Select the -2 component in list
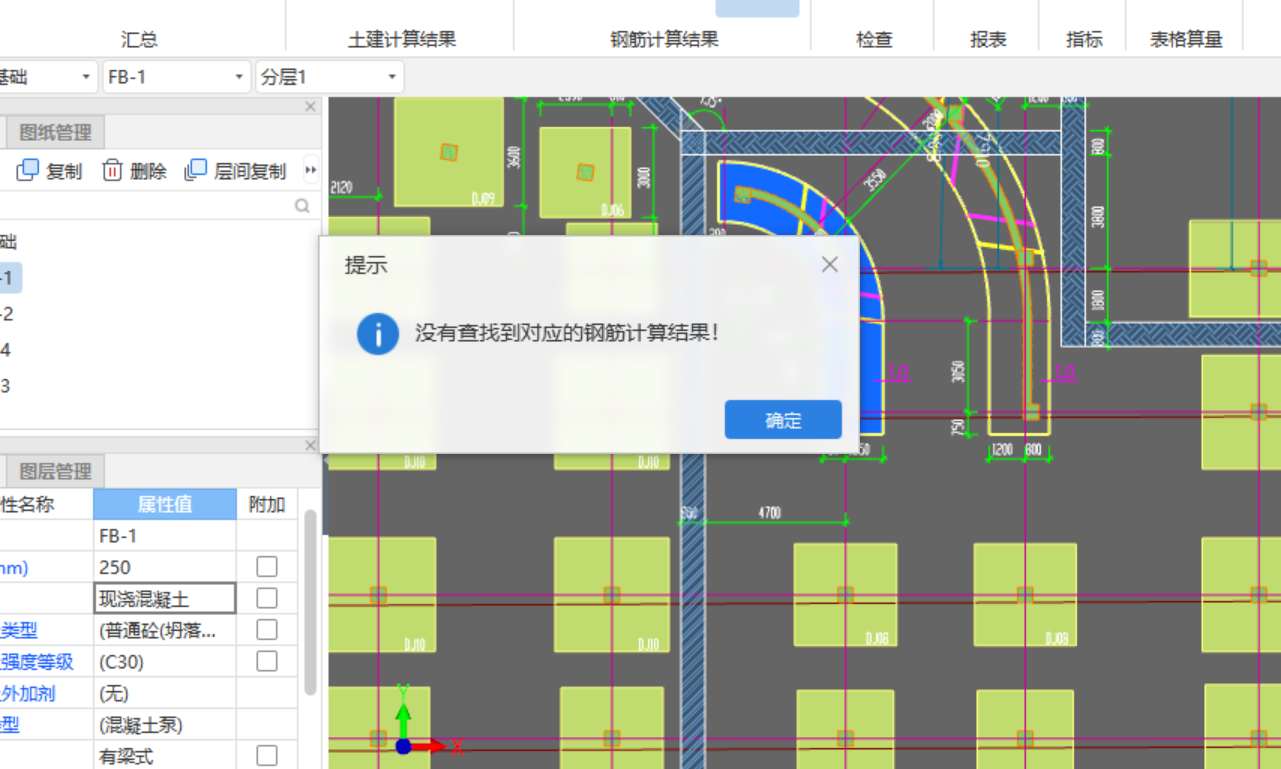The width and height of the screenshot is (1281, 769). click(7, 314)
